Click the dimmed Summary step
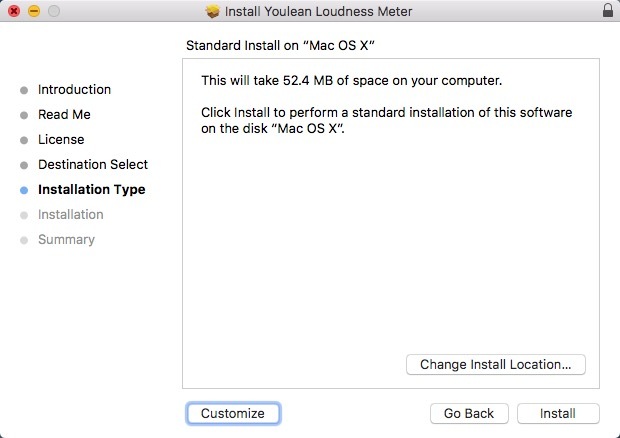 pyautogui.click(x=66, y=240)
